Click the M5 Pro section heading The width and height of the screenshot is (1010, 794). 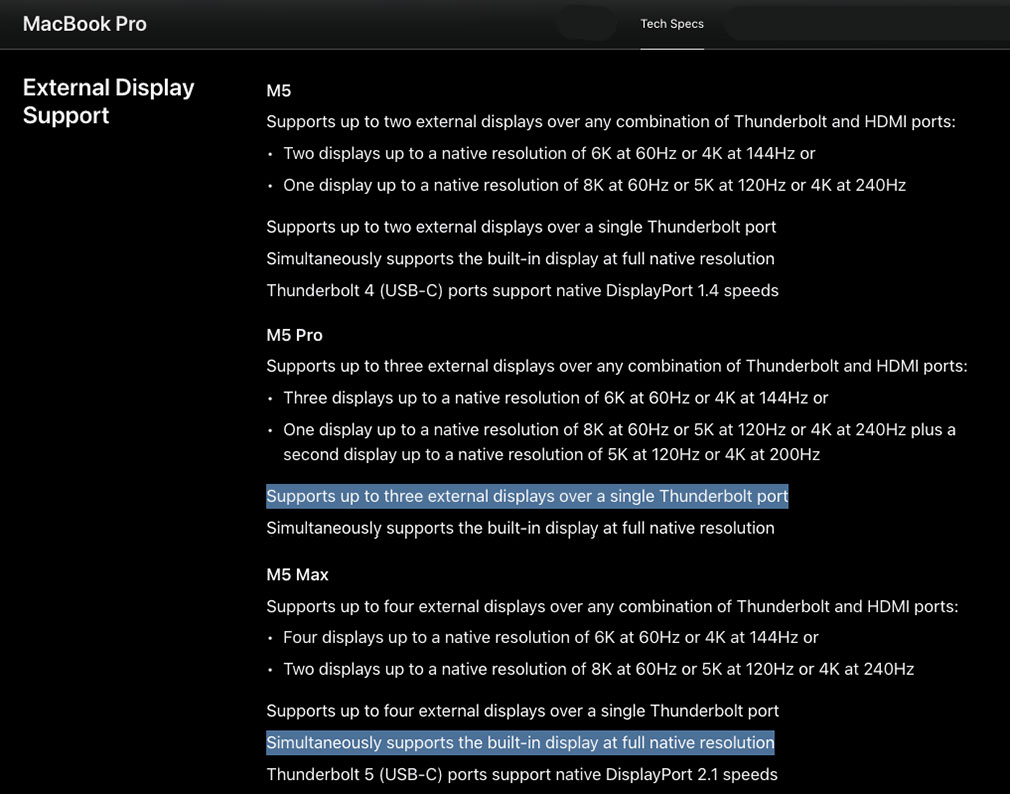(x=294, y=334)
